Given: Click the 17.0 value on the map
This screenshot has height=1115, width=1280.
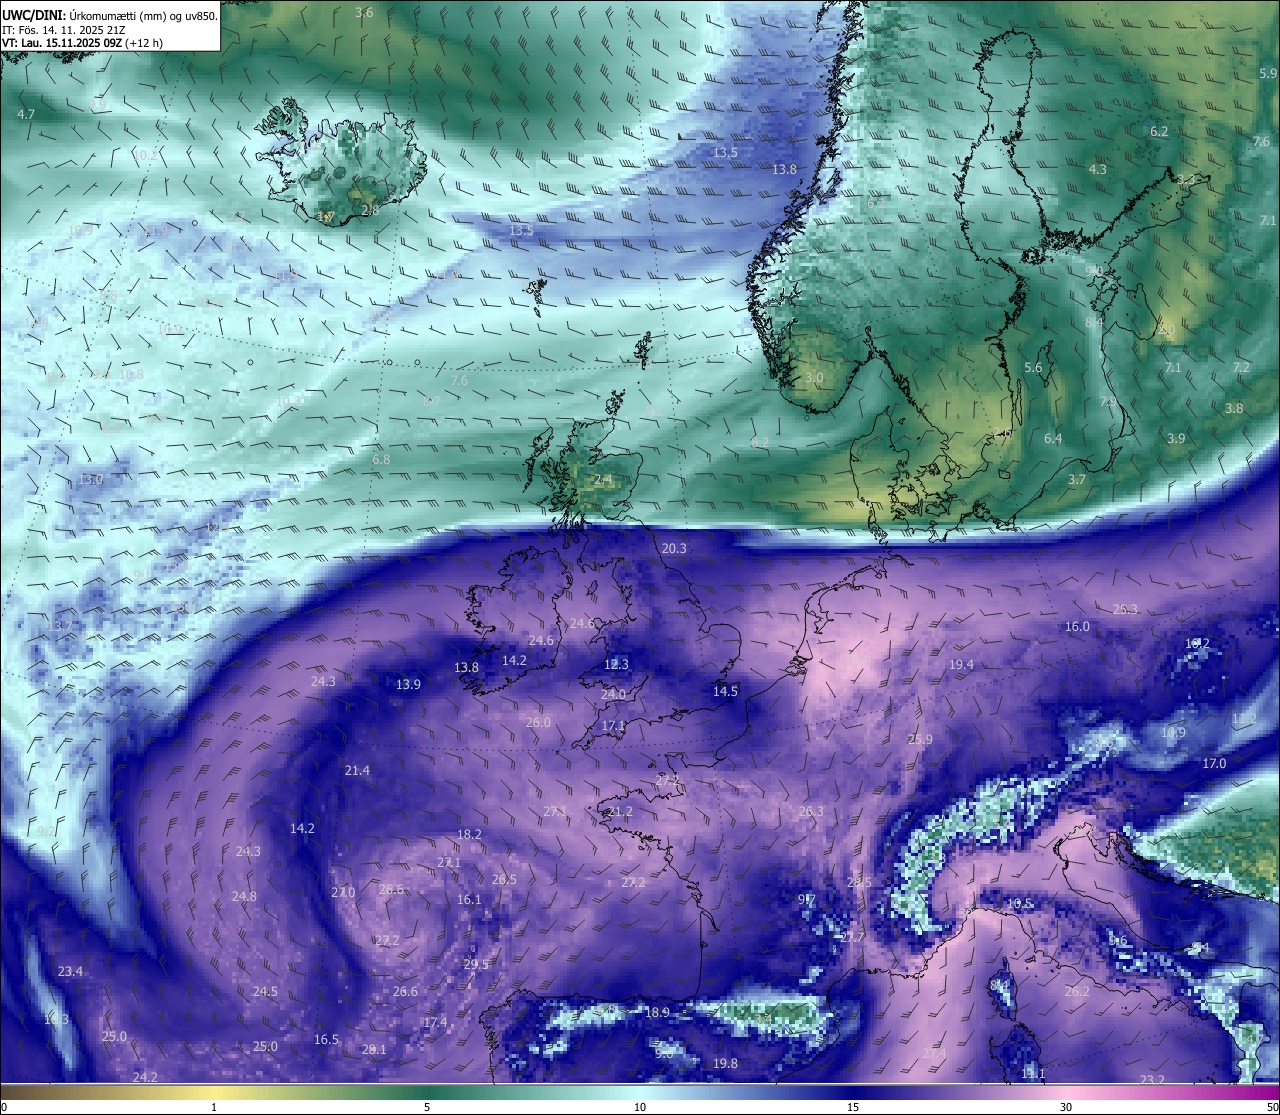Looking at the screenshot, I should tap(1214, 763).
